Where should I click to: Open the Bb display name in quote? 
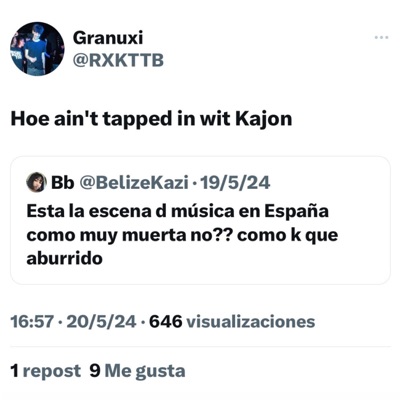tap(62, 182)
